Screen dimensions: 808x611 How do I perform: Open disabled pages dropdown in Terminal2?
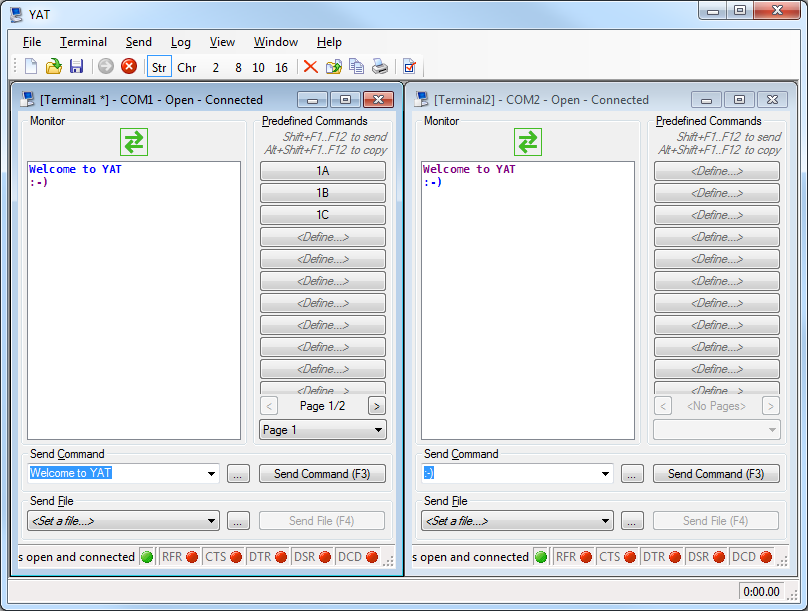(x=717, y=430)
